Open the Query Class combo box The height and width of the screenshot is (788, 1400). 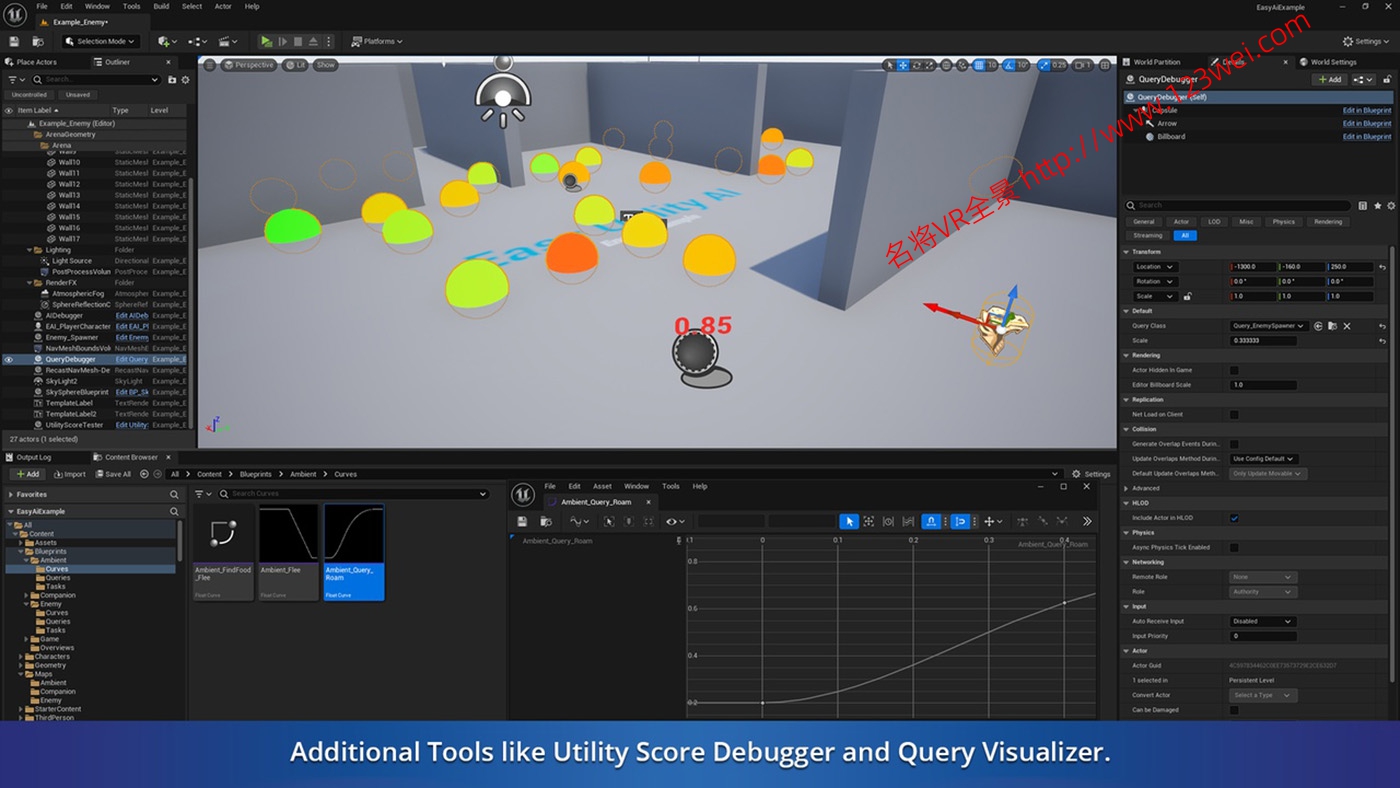click(1268, 326)
